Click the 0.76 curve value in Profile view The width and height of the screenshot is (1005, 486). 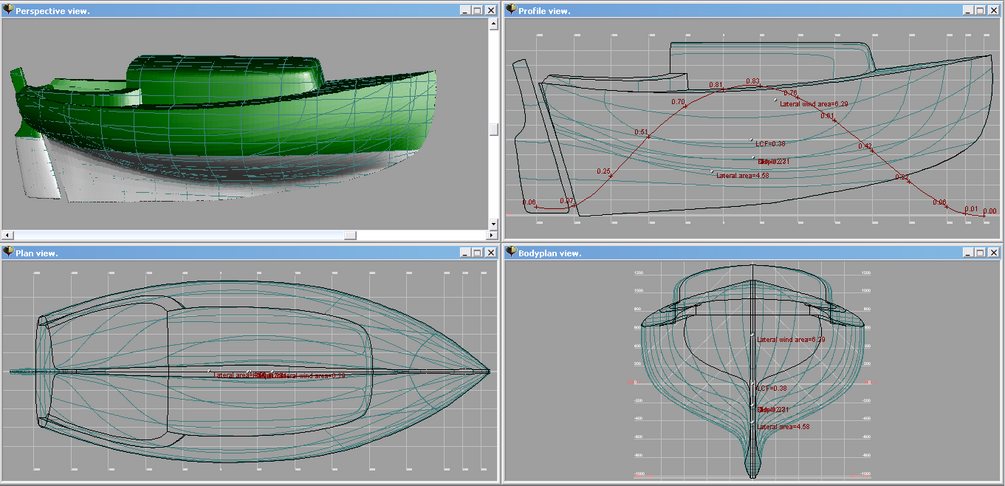point(790,93)
